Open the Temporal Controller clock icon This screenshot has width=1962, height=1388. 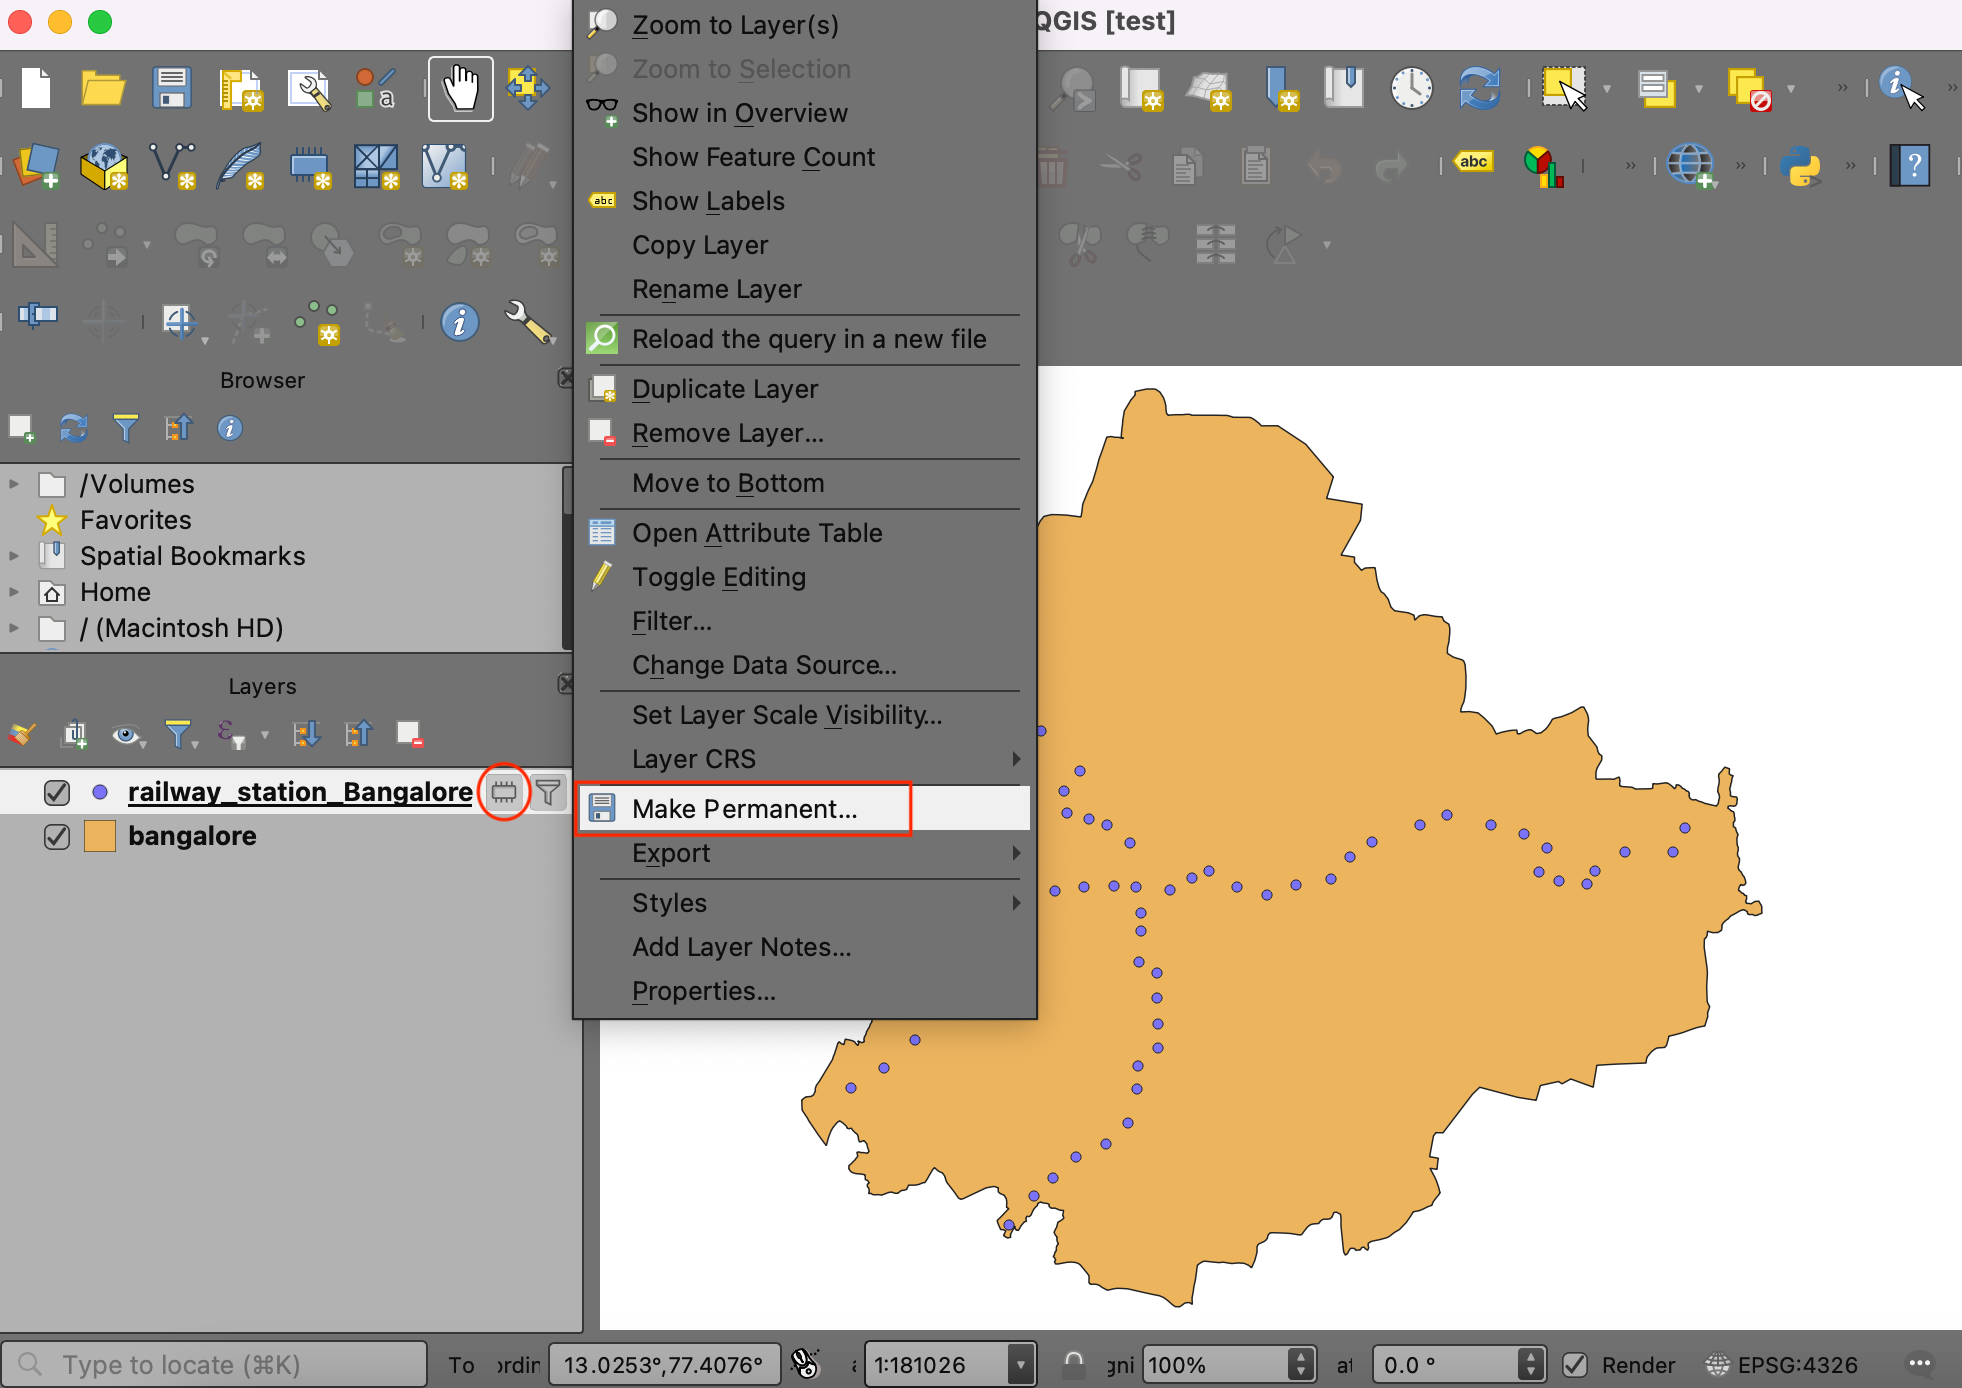1411,88
